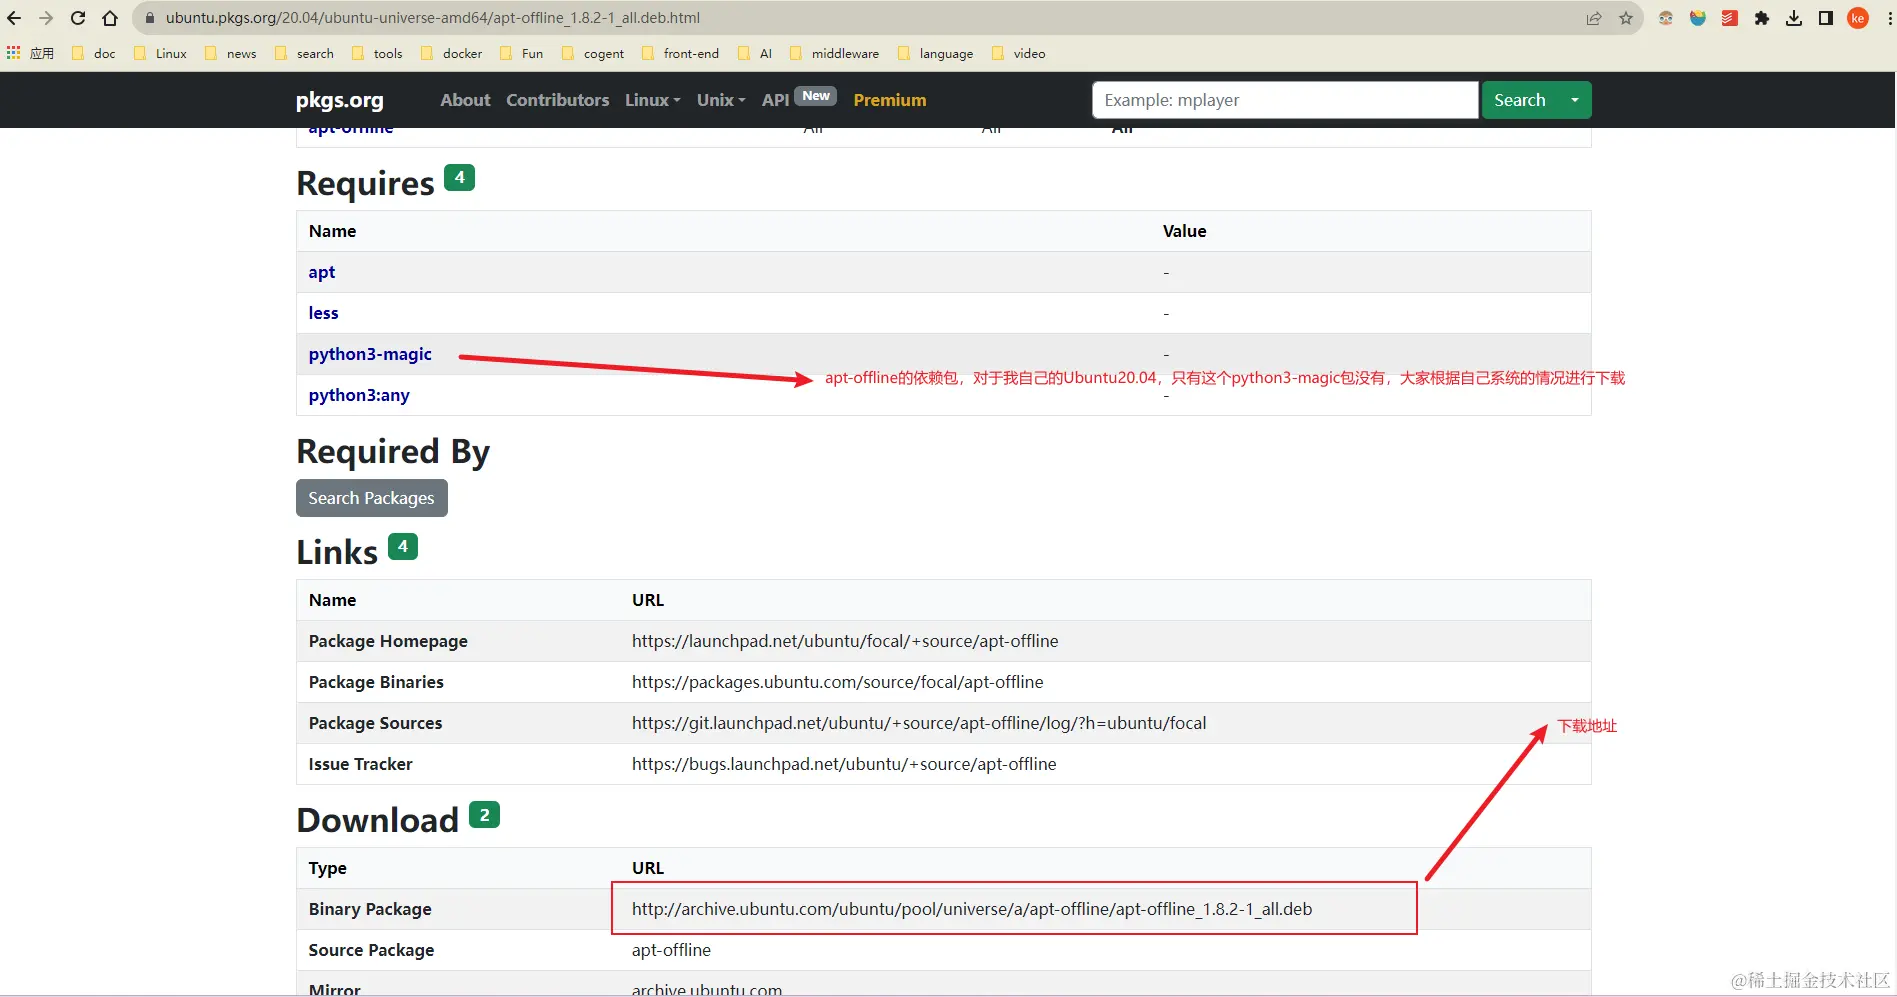This screenshot has width=1897, height=997.
Task: Open the 'doc' bookmark folder
Action: pyautogui.click(x=94, y=54)
